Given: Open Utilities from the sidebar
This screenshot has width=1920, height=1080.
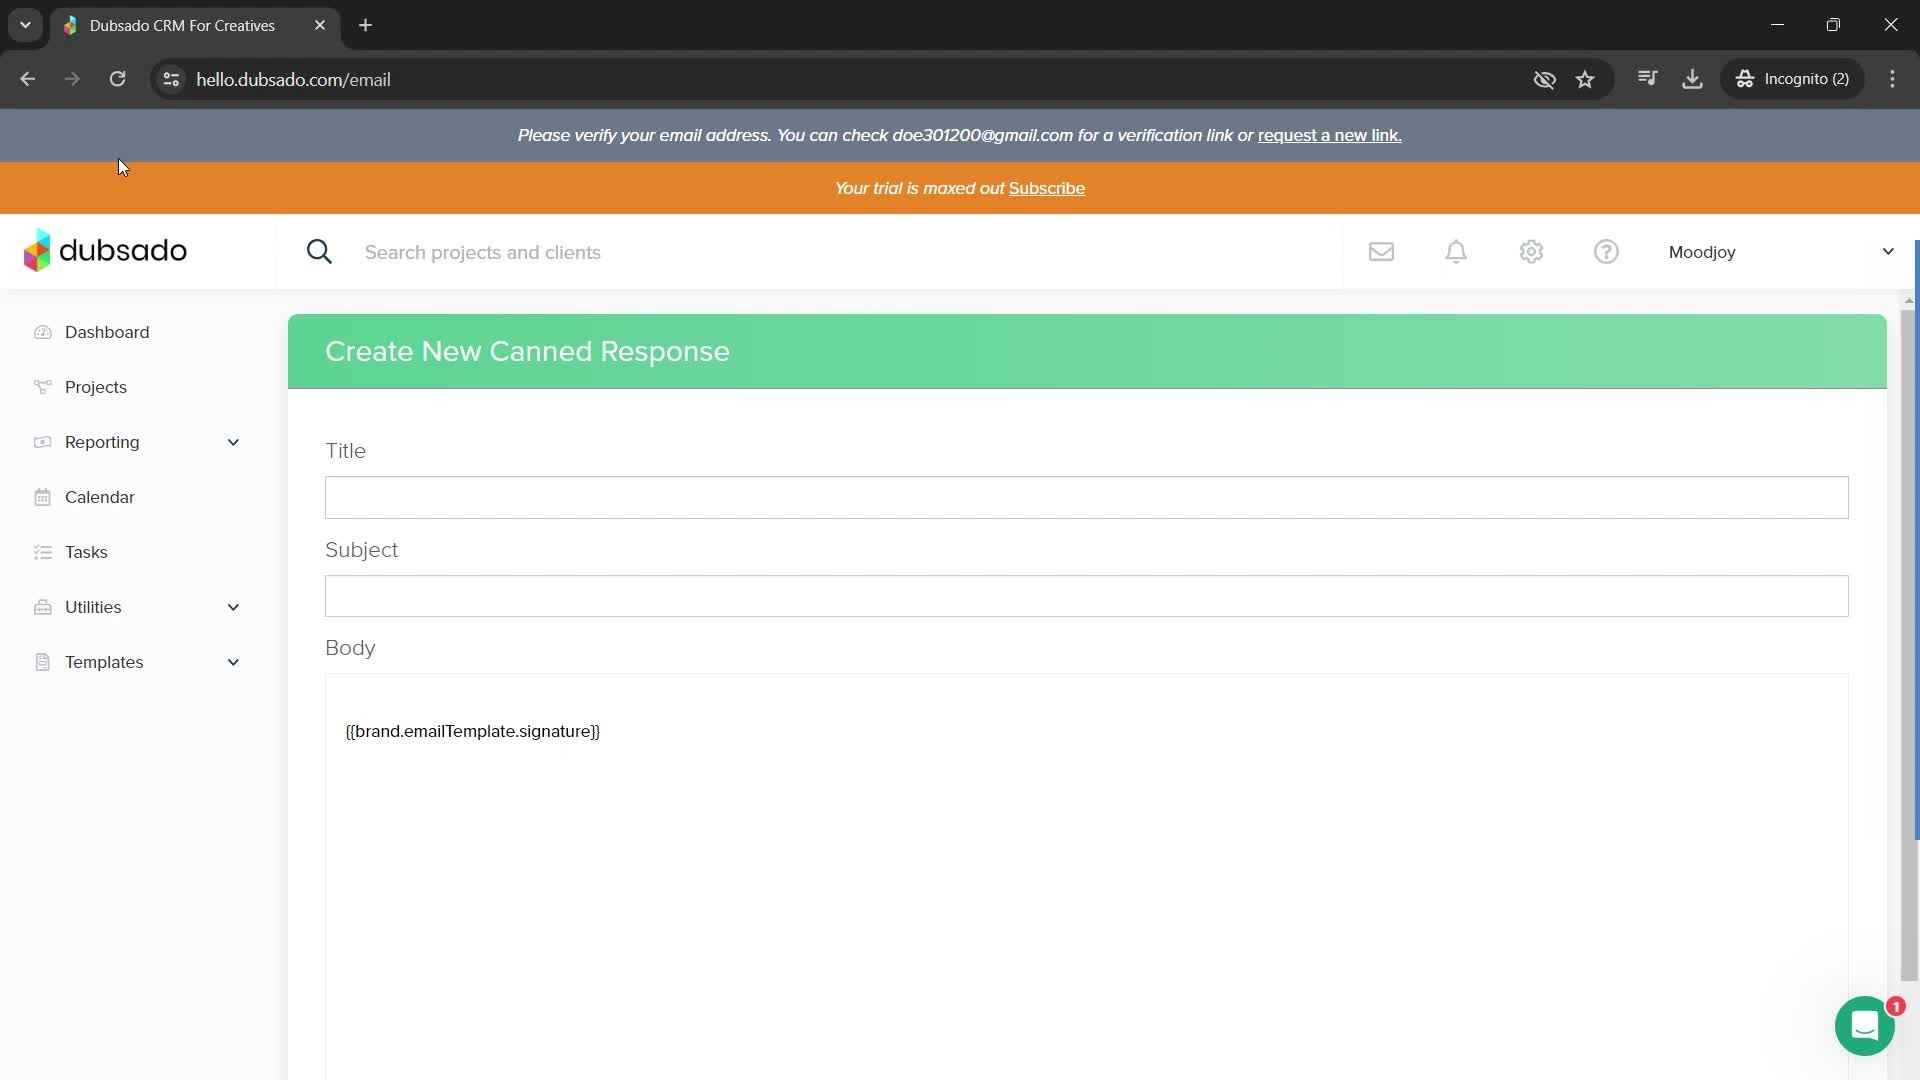Looking at the screenshot, I should click(x=93, y=607).
